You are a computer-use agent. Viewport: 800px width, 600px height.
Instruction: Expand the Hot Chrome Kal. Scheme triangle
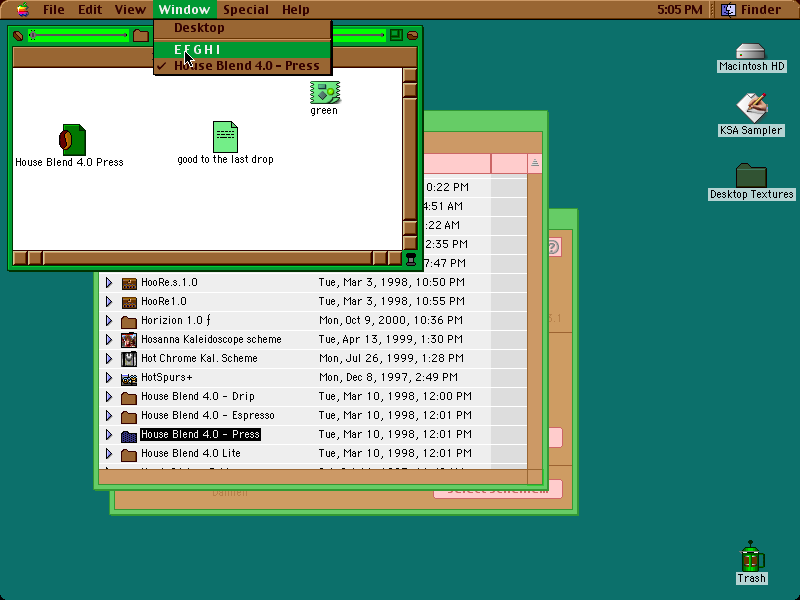point(109,358)
